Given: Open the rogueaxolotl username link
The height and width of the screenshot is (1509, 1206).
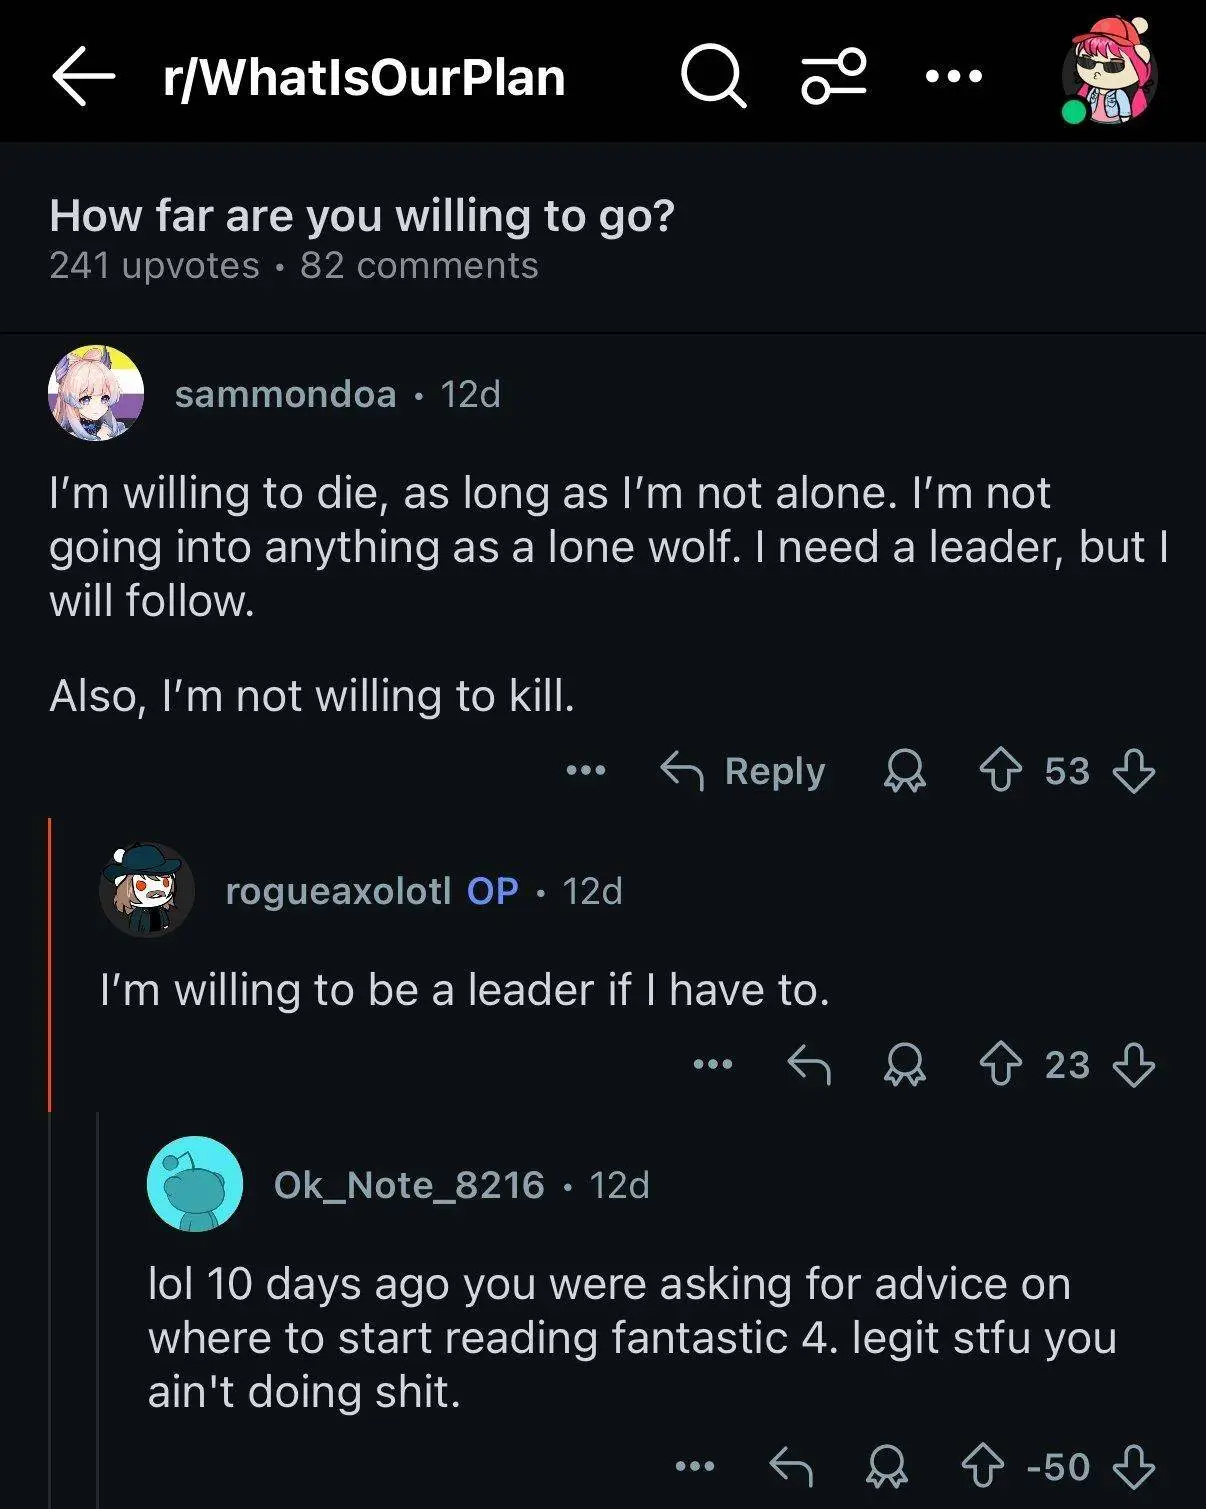Looking at the screenshot, I should (338, 891).
